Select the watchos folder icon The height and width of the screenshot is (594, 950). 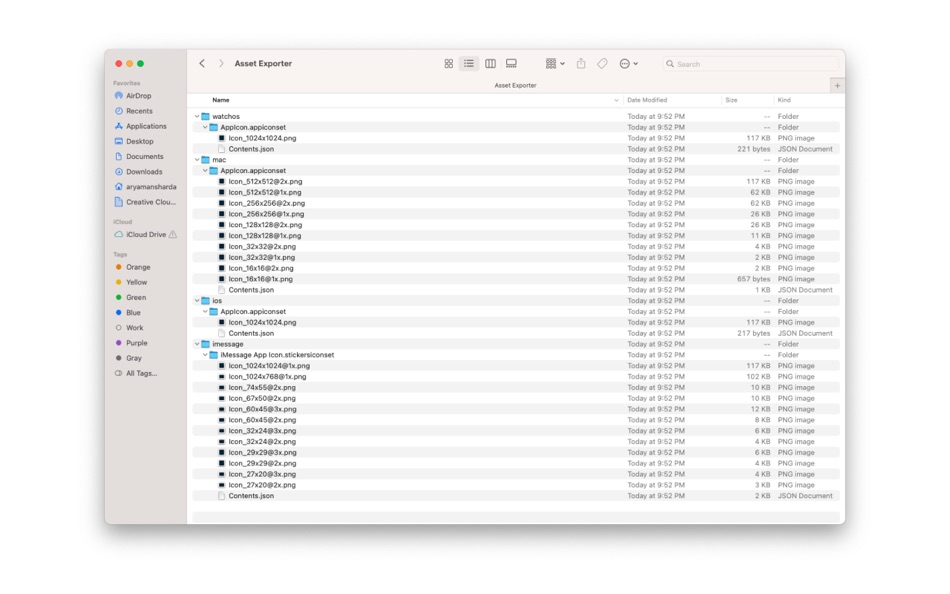205,116
